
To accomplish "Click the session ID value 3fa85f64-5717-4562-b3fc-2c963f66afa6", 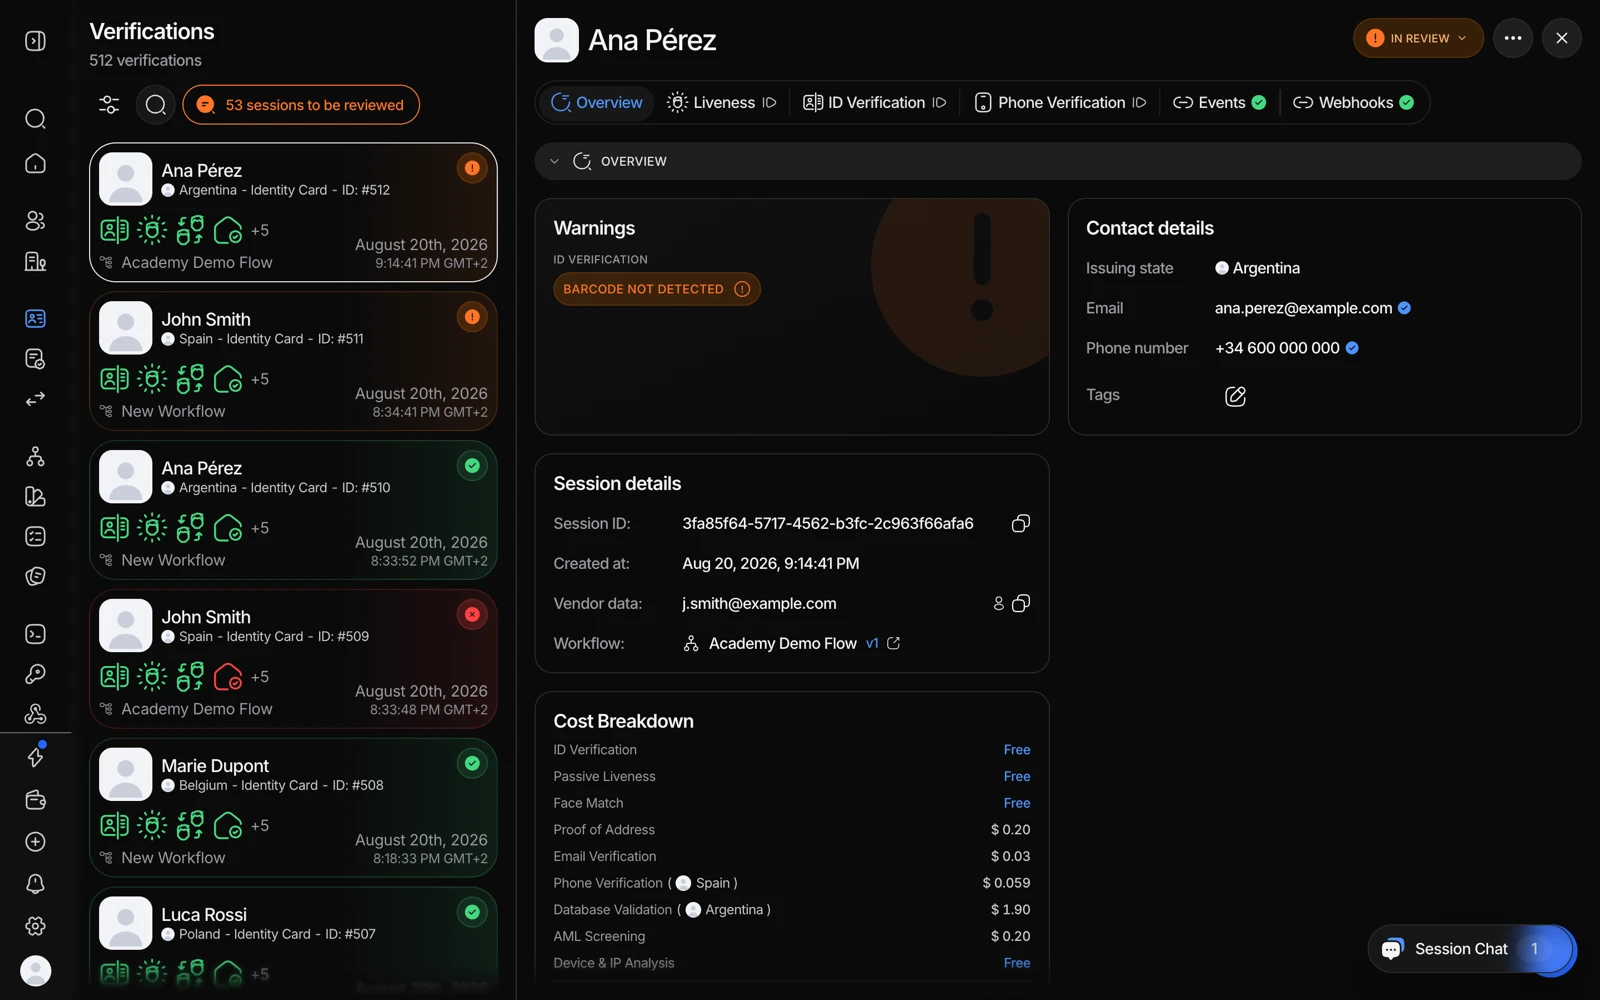I will click(x=828, y=524).
